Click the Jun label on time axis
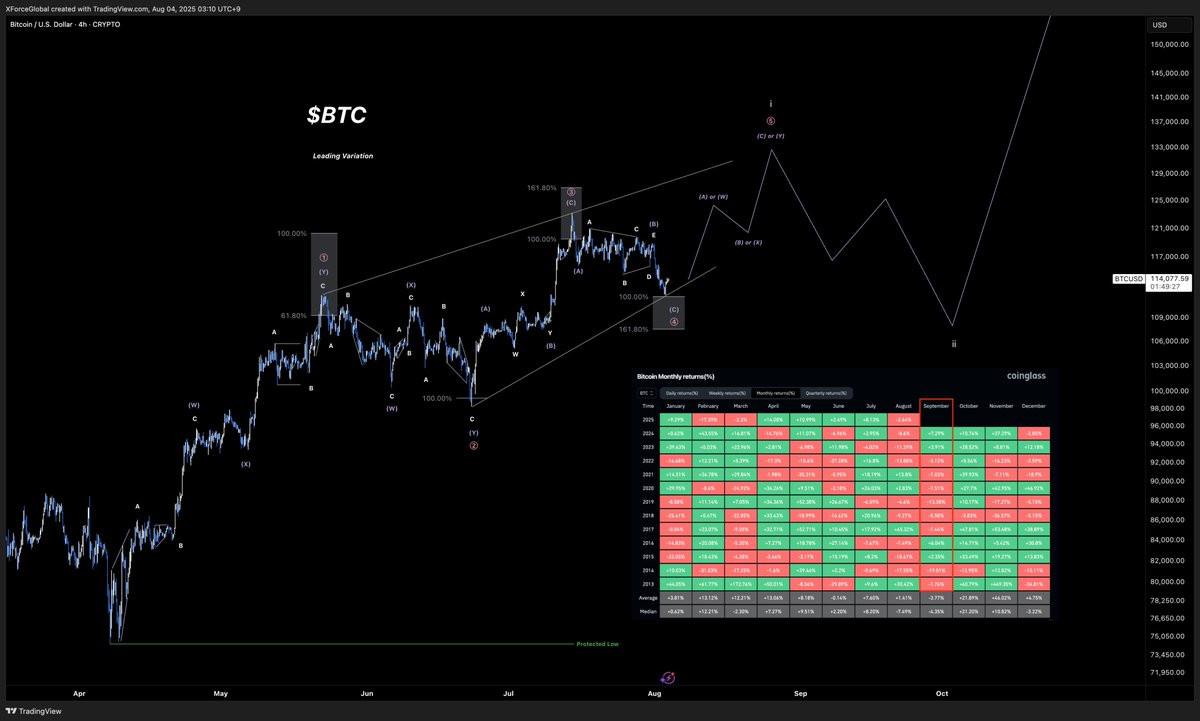This screenshot has width=1200, height=721. [368, 691]
